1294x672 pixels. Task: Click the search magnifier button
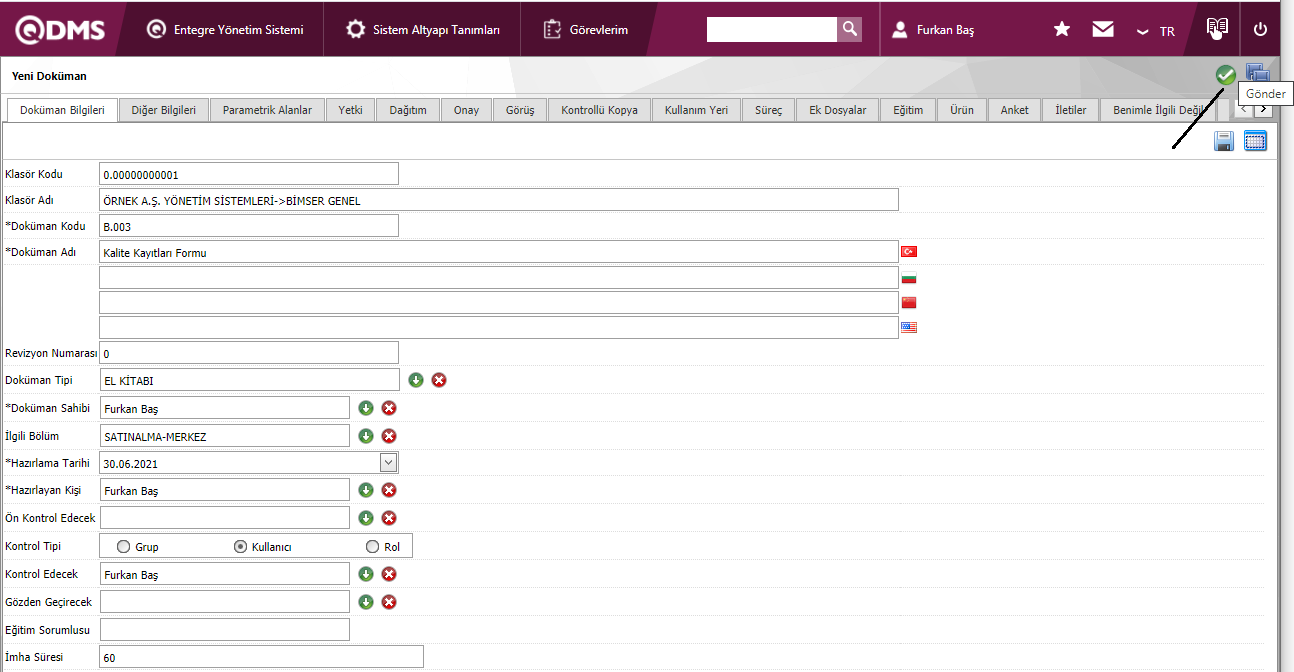click(849, 29)
